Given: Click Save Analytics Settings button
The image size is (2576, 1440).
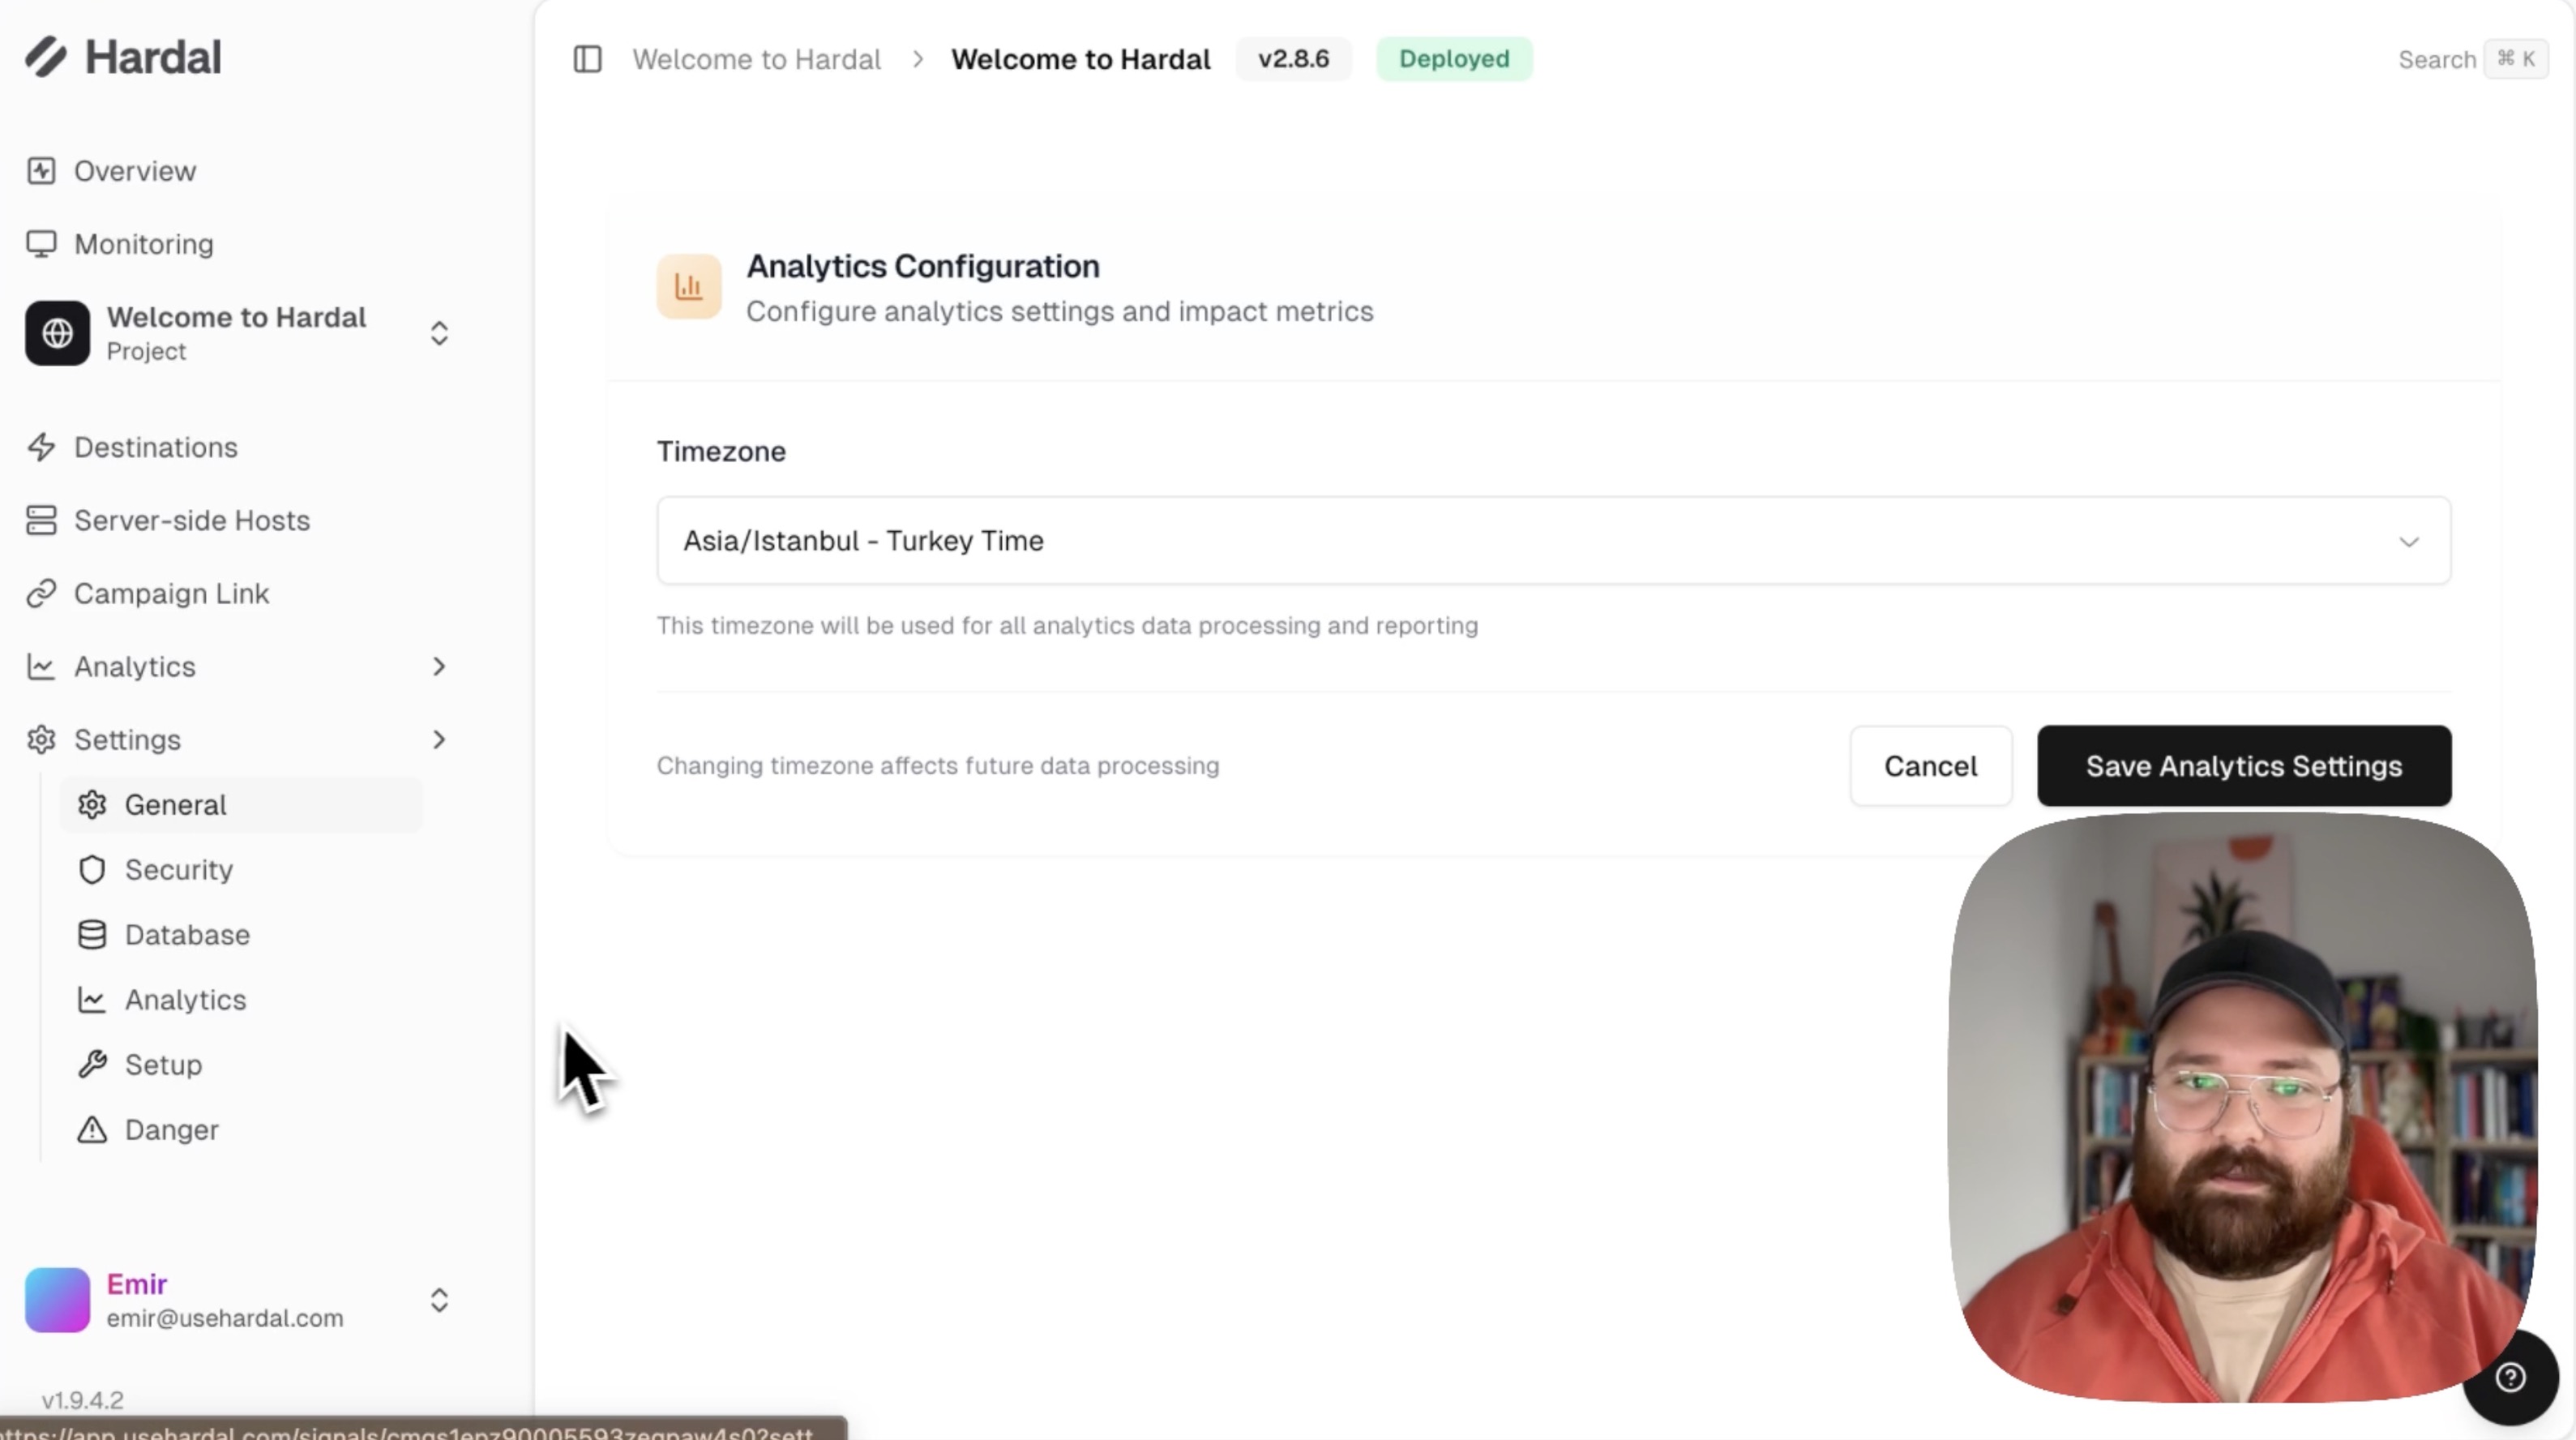Looking at the screenshot, I should [x=2244, y=766].
